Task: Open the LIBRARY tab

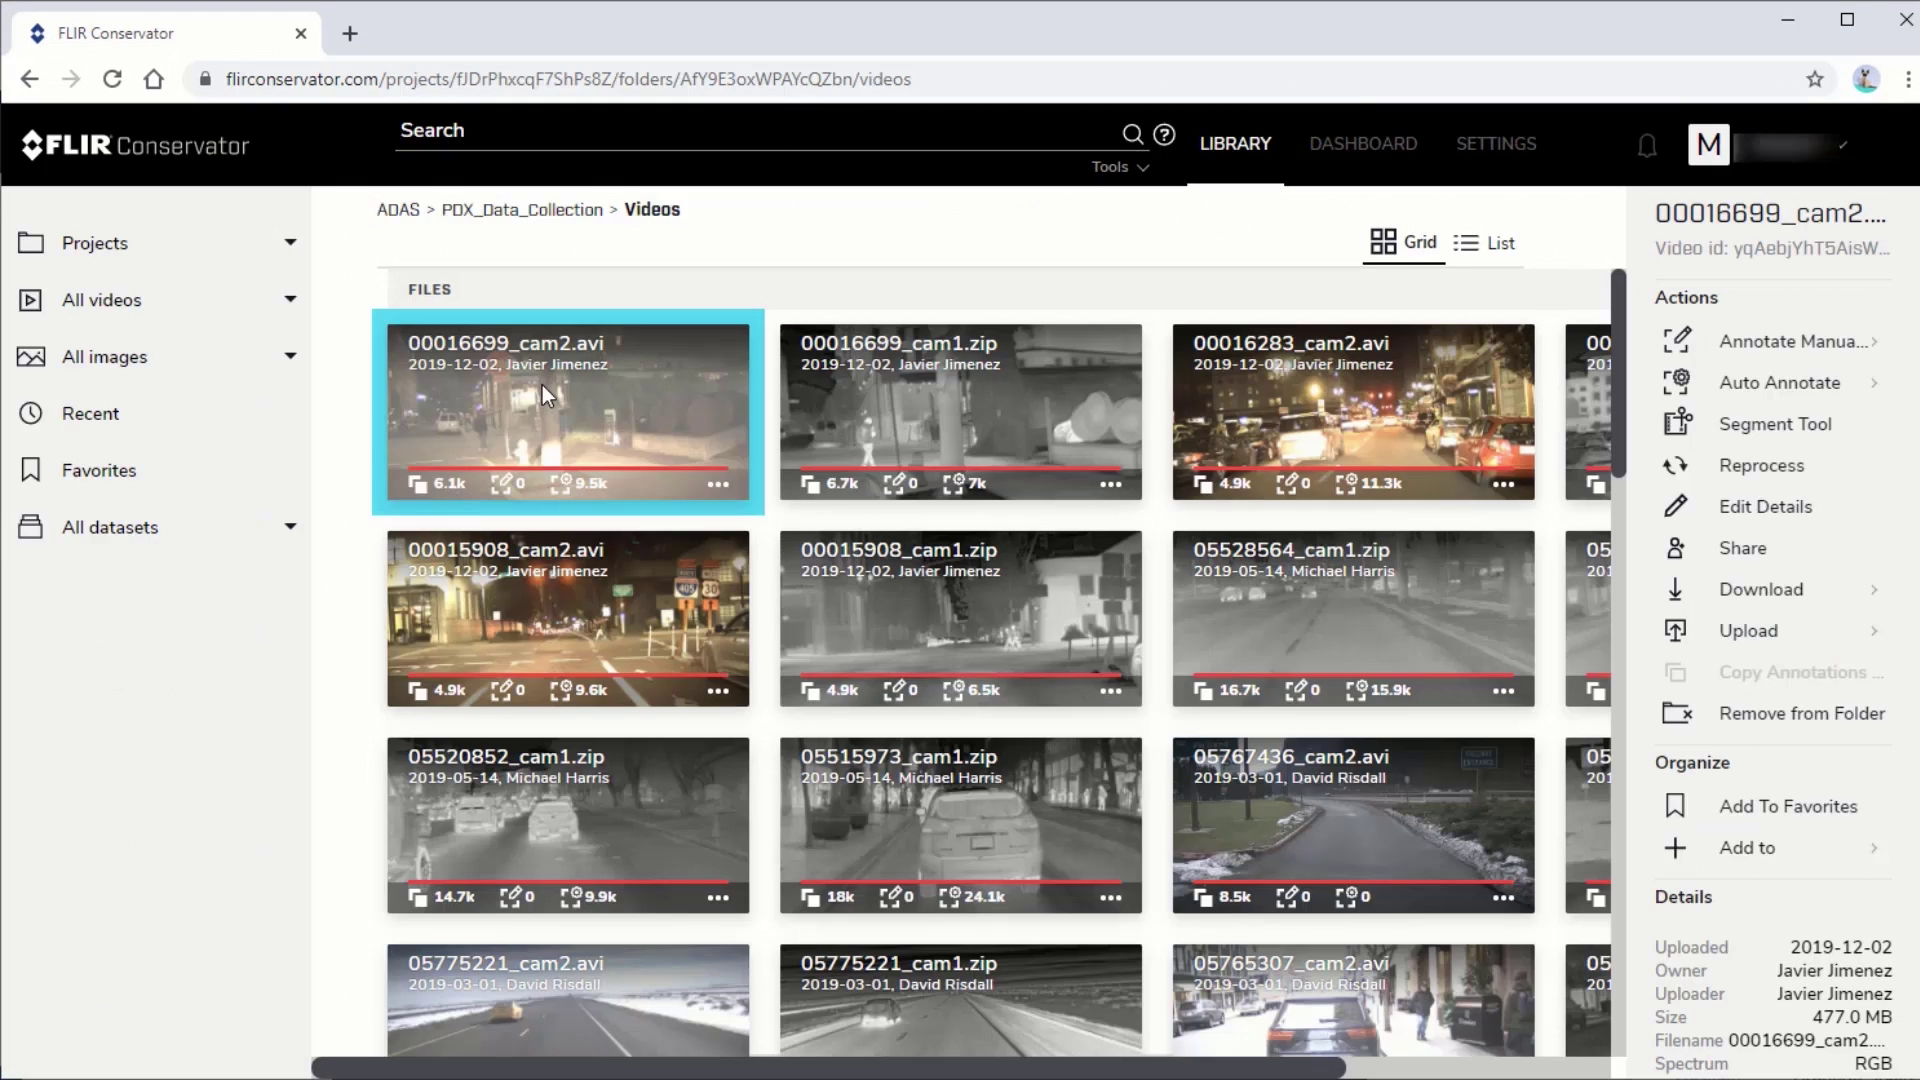Action: tap(1236, 142)
